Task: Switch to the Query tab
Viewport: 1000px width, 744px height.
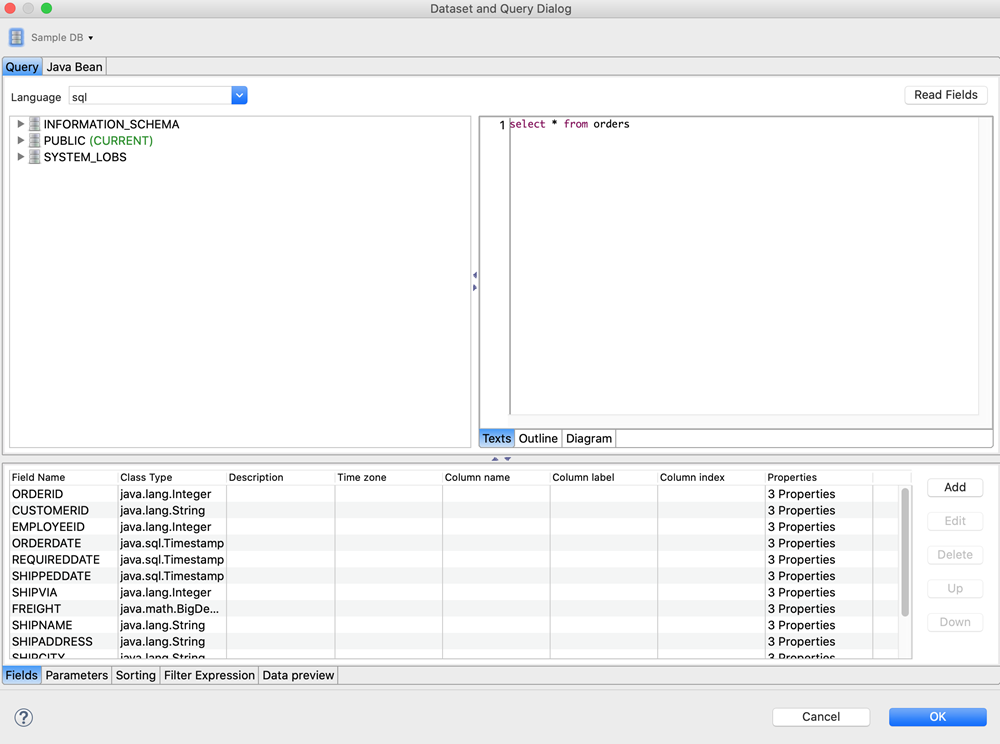Action: [22, 67]
